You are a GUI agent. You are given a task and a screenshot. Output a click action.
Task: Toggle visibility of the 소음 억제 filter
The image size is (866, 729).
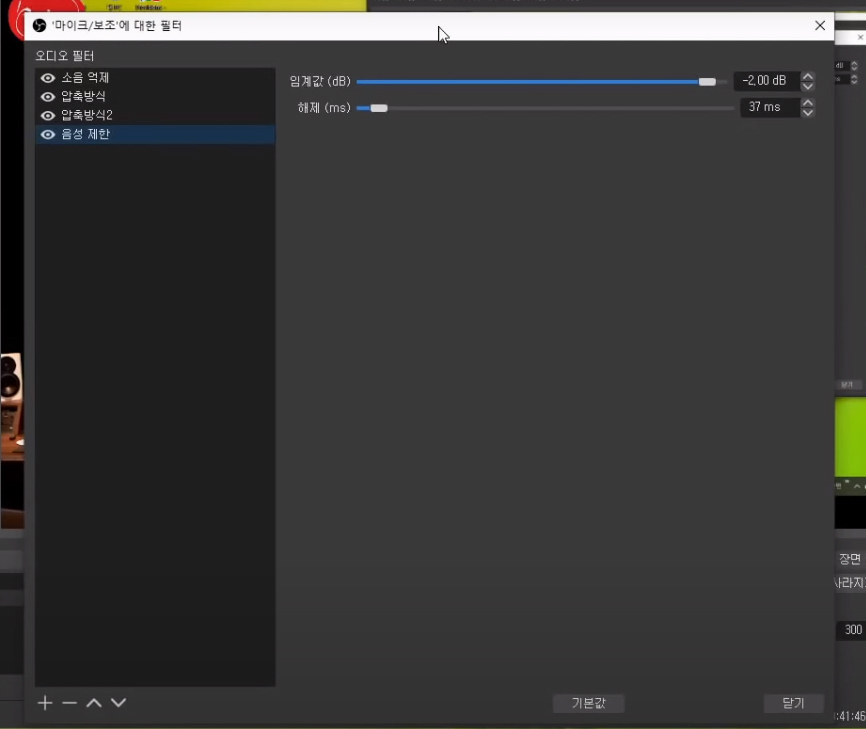coord(47,78)
